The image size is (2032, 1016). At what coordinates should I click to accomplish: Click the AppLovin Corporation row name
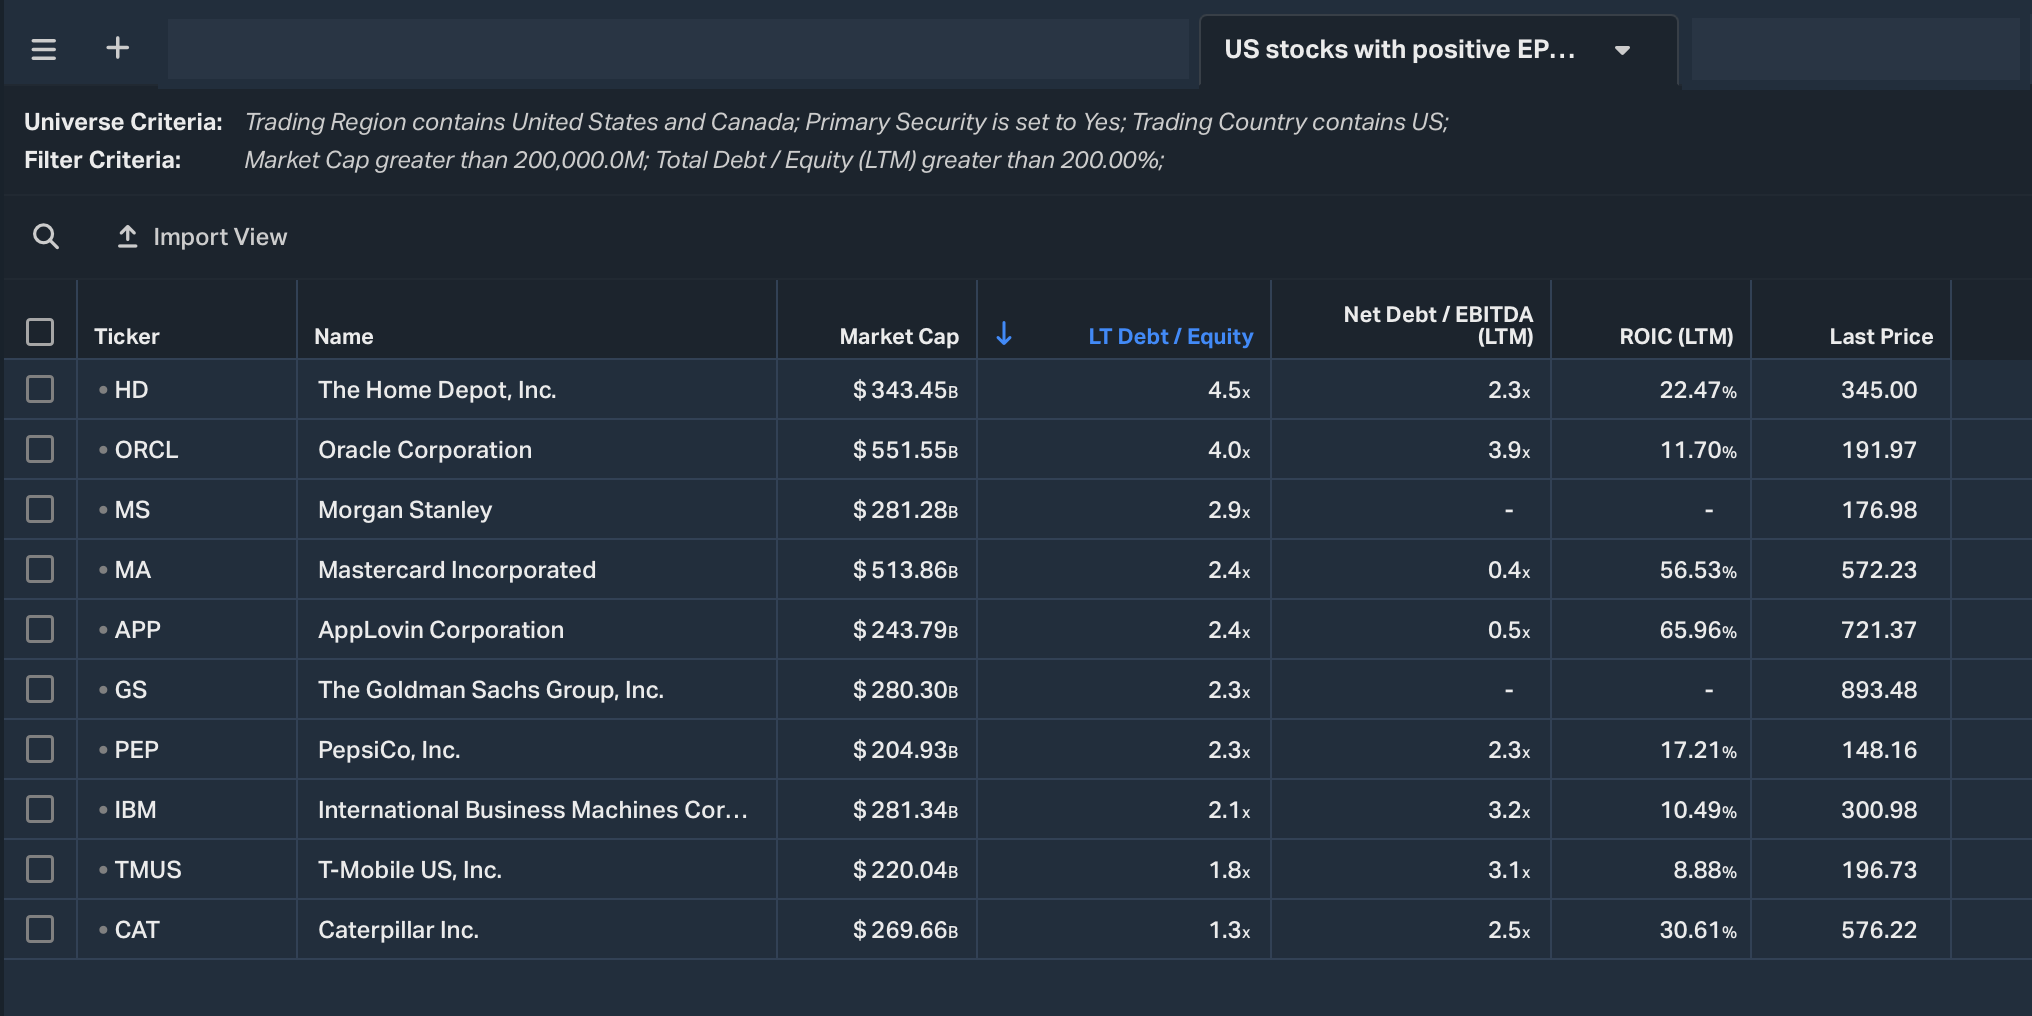tap(440, 630)
